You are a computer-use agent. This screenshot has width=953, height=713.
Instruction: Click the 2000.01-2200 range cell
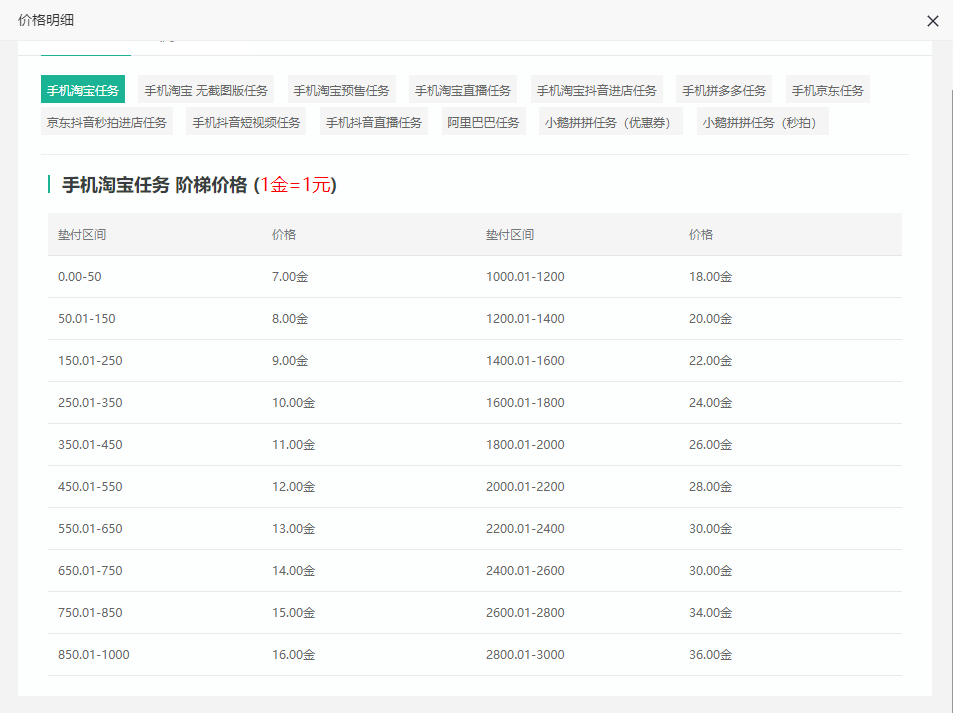coord(525,486)
